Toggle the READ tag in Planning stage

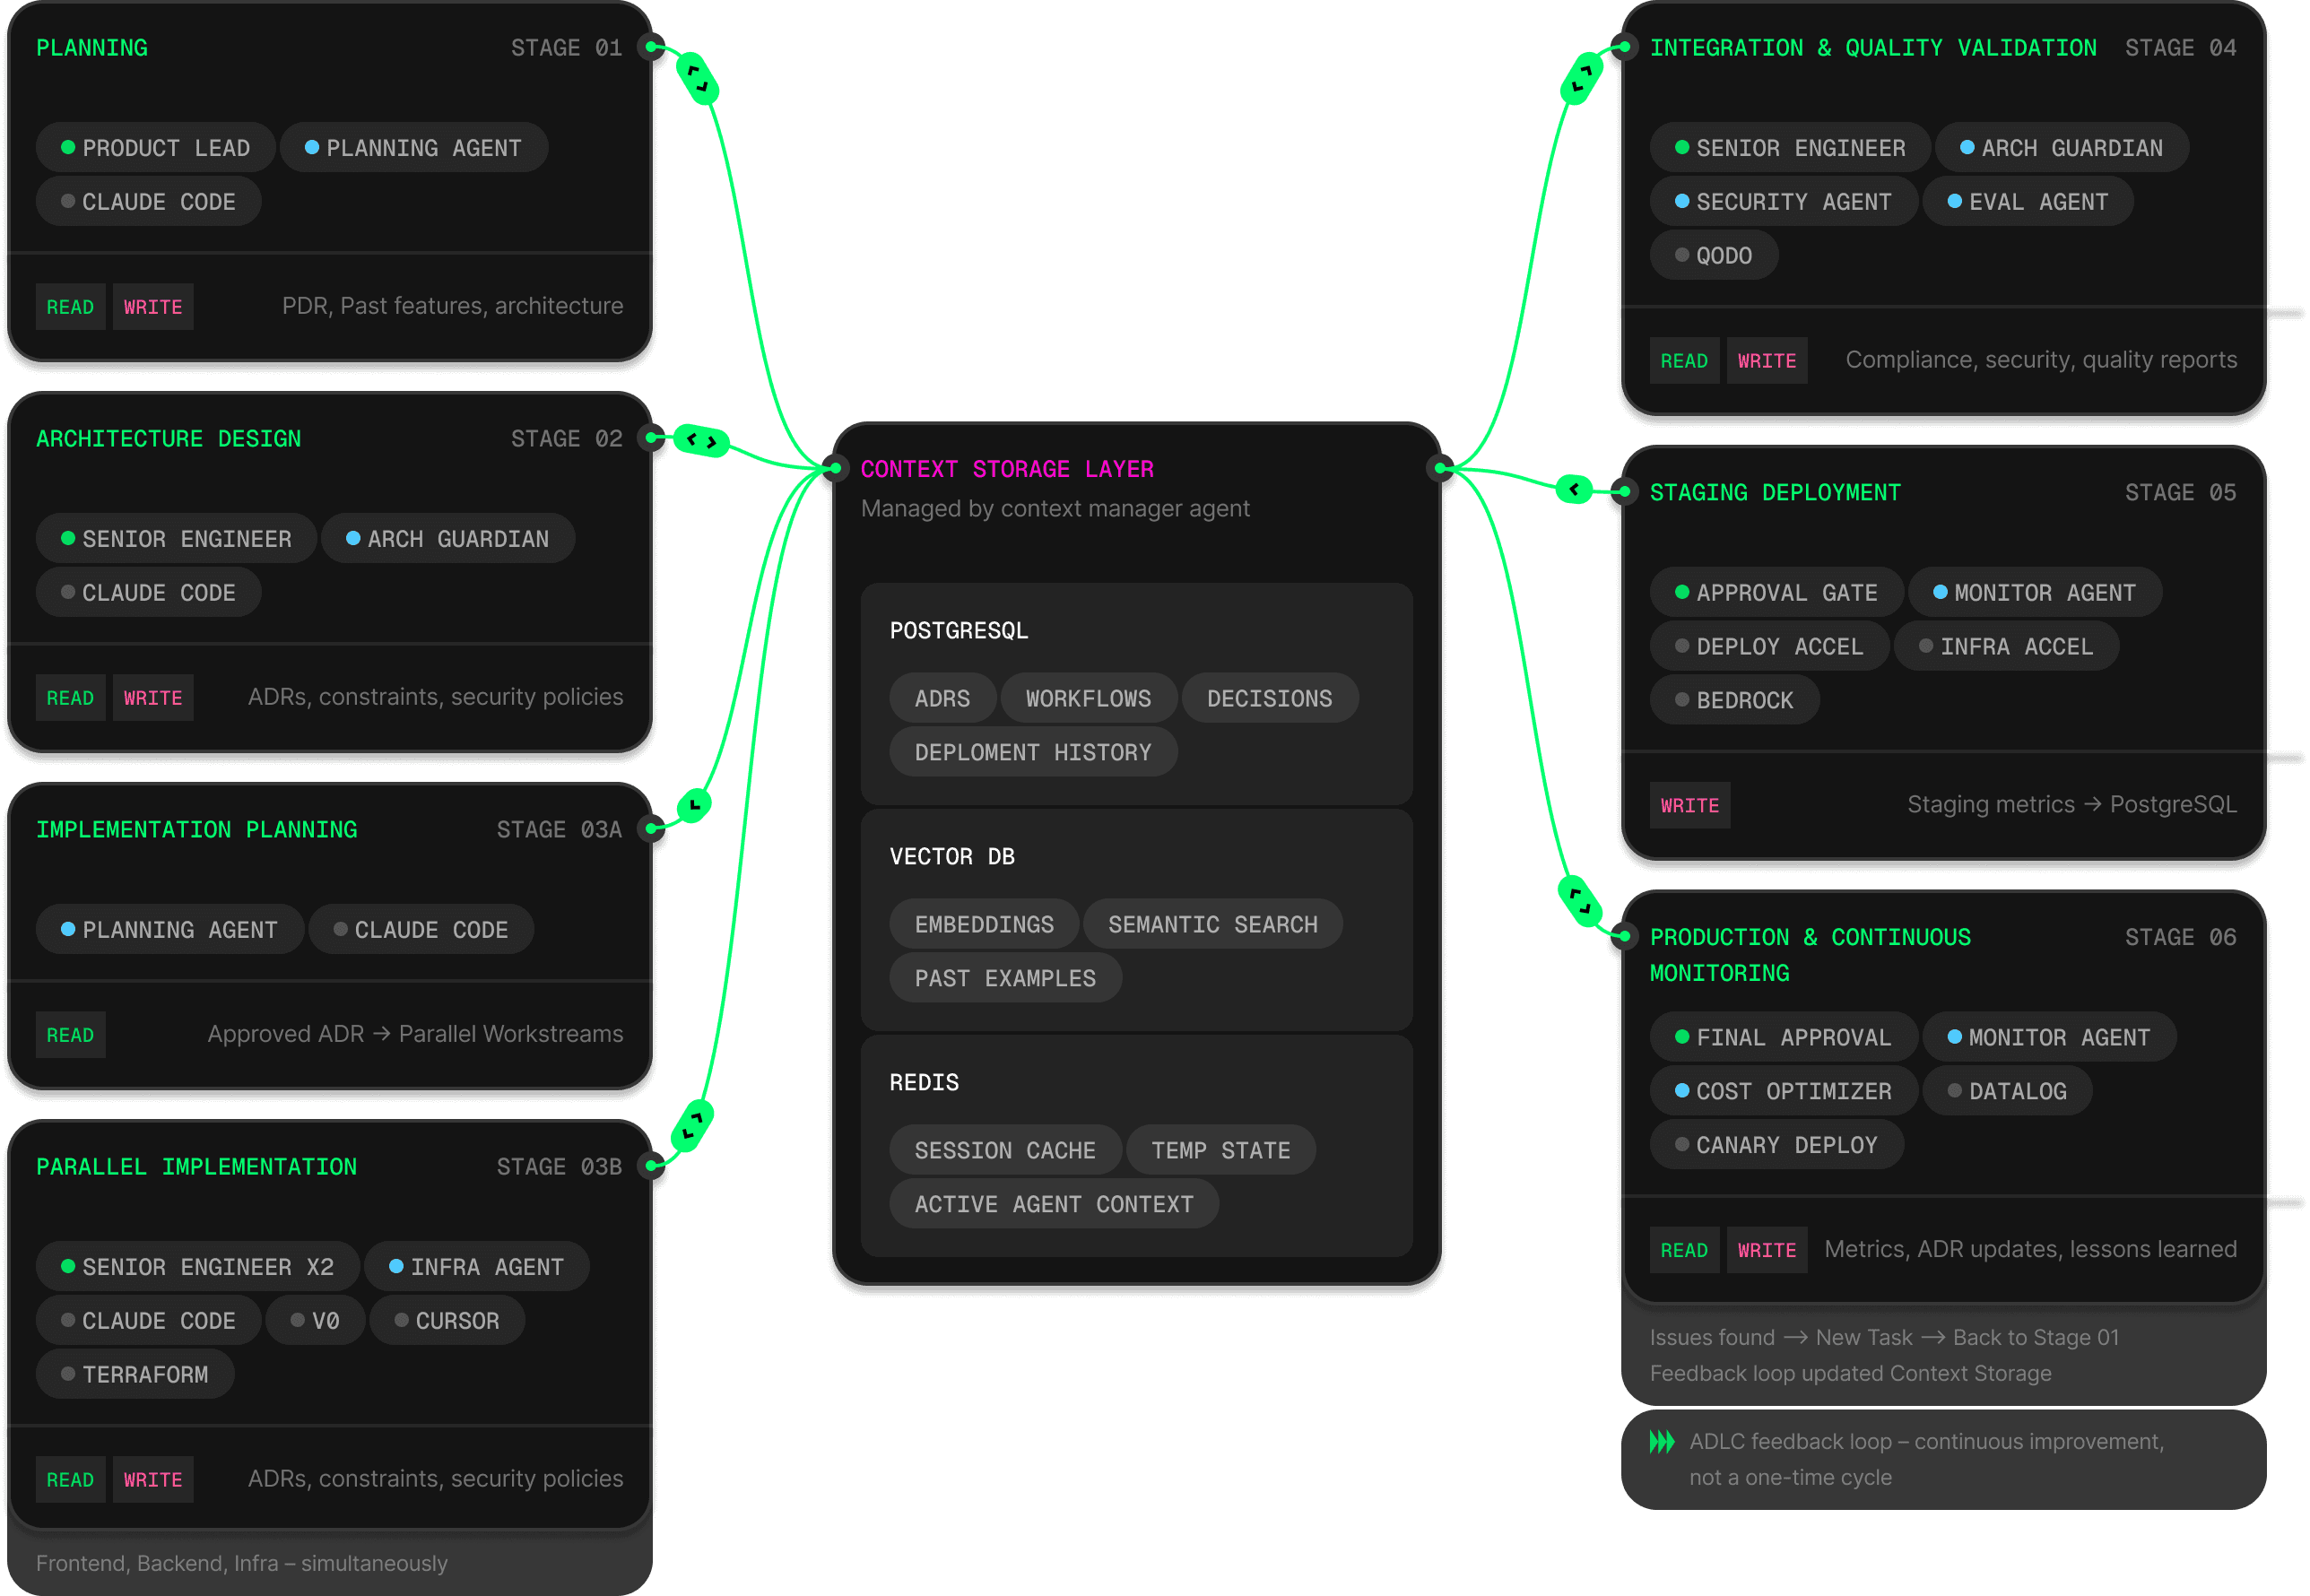tap(70, 307)
